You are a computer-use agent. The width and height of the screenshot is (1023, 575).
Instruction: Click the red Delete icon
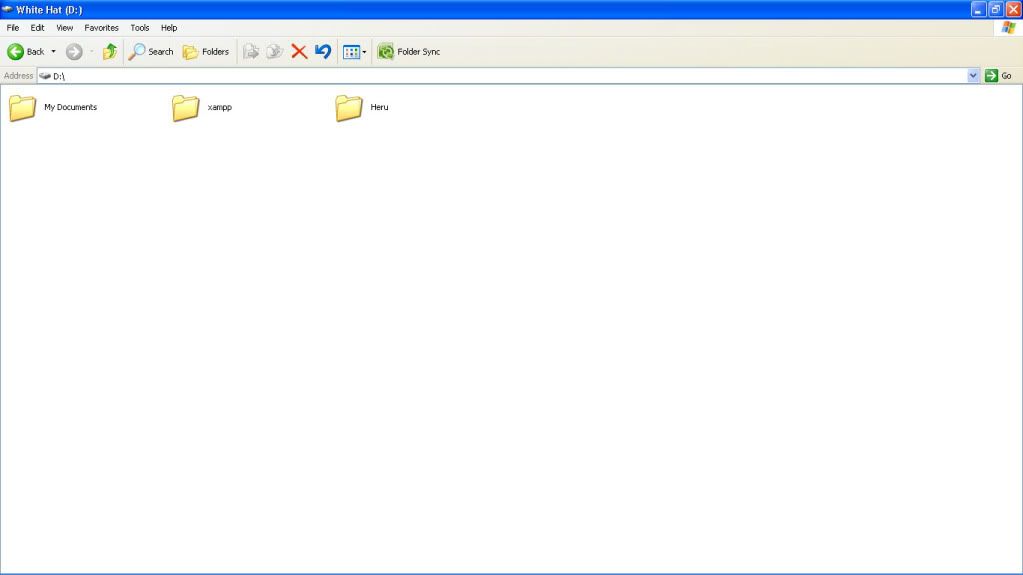click(x=299, y=52)
